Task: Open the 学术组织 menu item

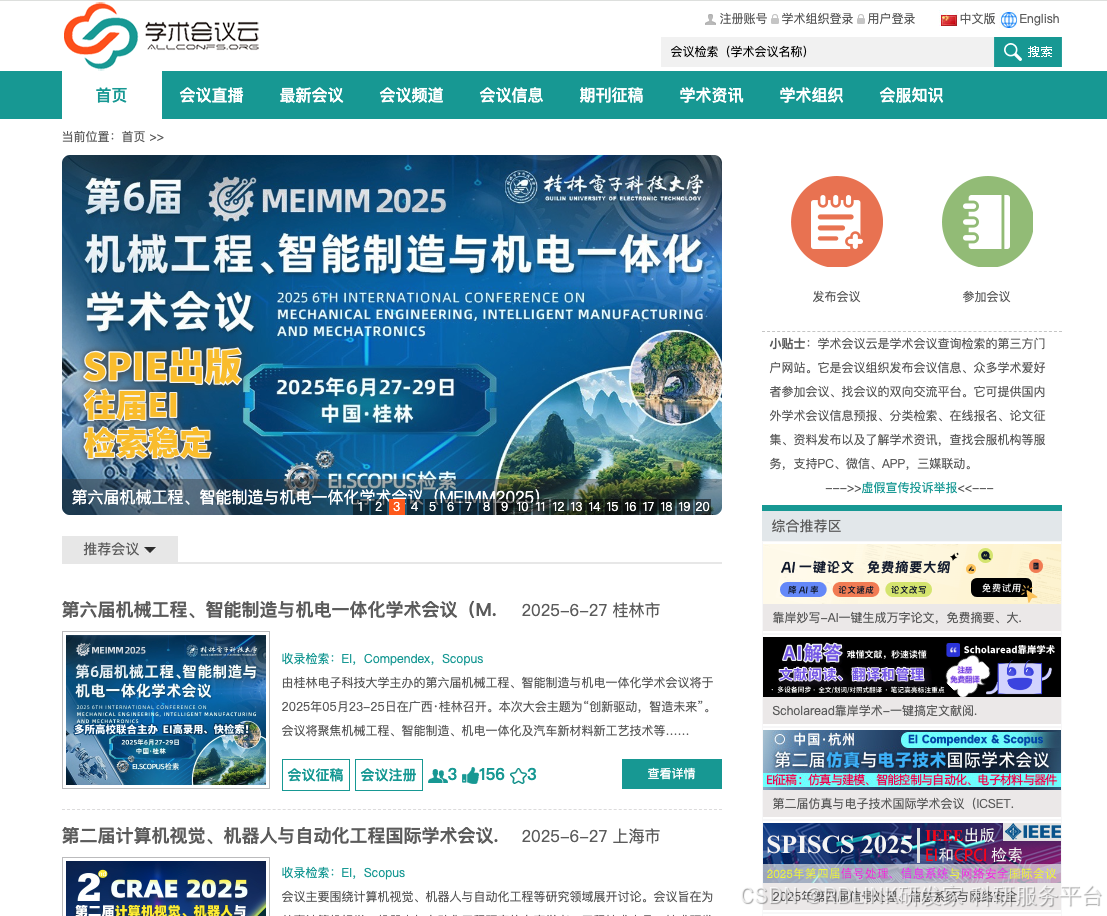Action: 811,95
